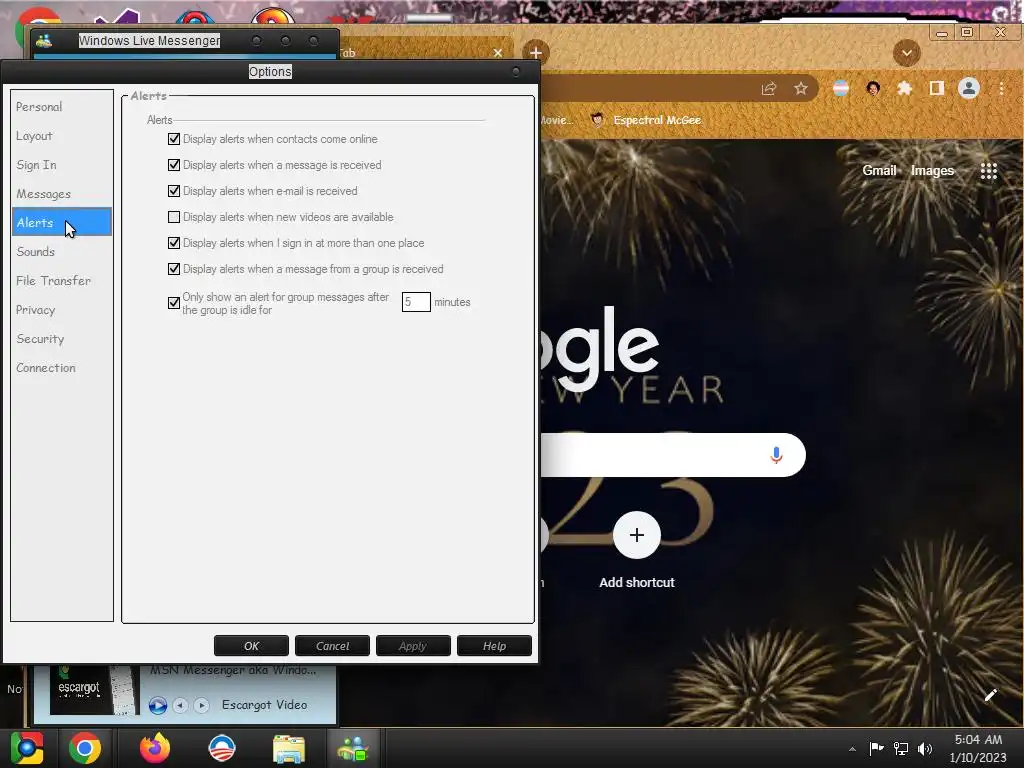Toggle alerts for signing in more than one place
The image size is (1024, 768).
coord(174,243)
